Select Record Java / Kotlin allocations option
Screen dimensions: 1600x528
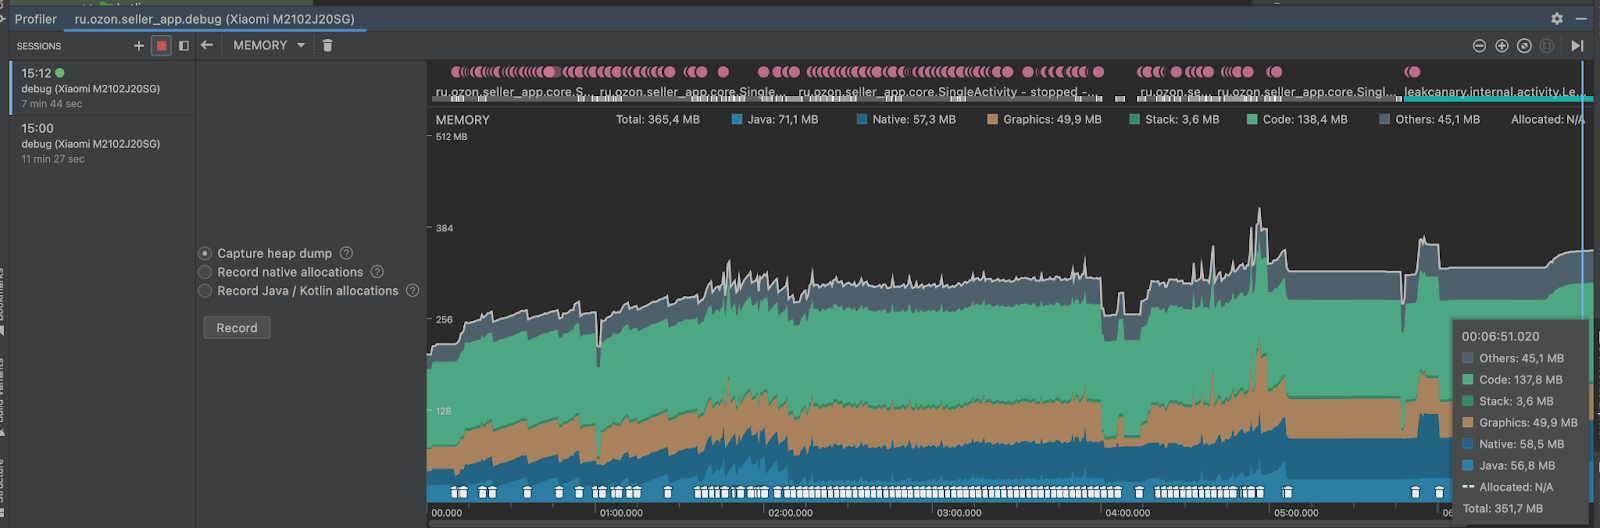coord(205,291)
